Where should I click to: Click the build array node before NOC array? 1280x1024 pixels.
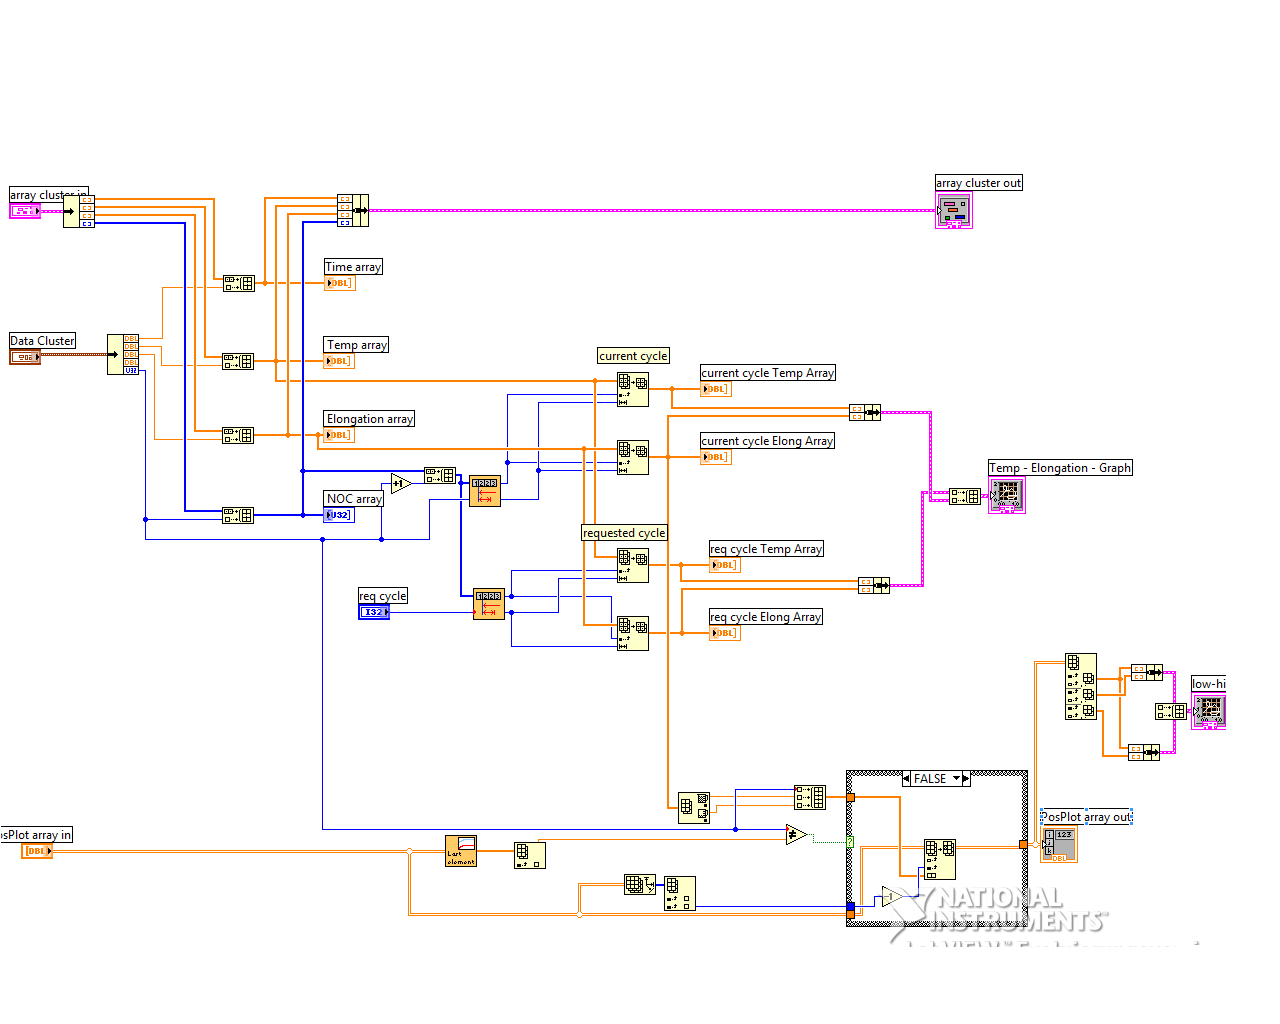(x=238, y=515)
